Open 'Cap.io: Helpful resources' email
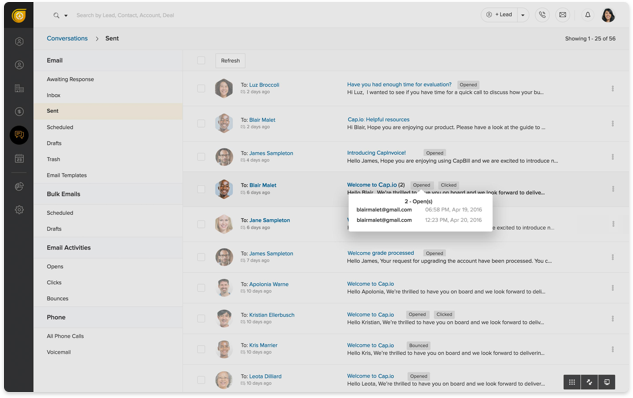 379,119
